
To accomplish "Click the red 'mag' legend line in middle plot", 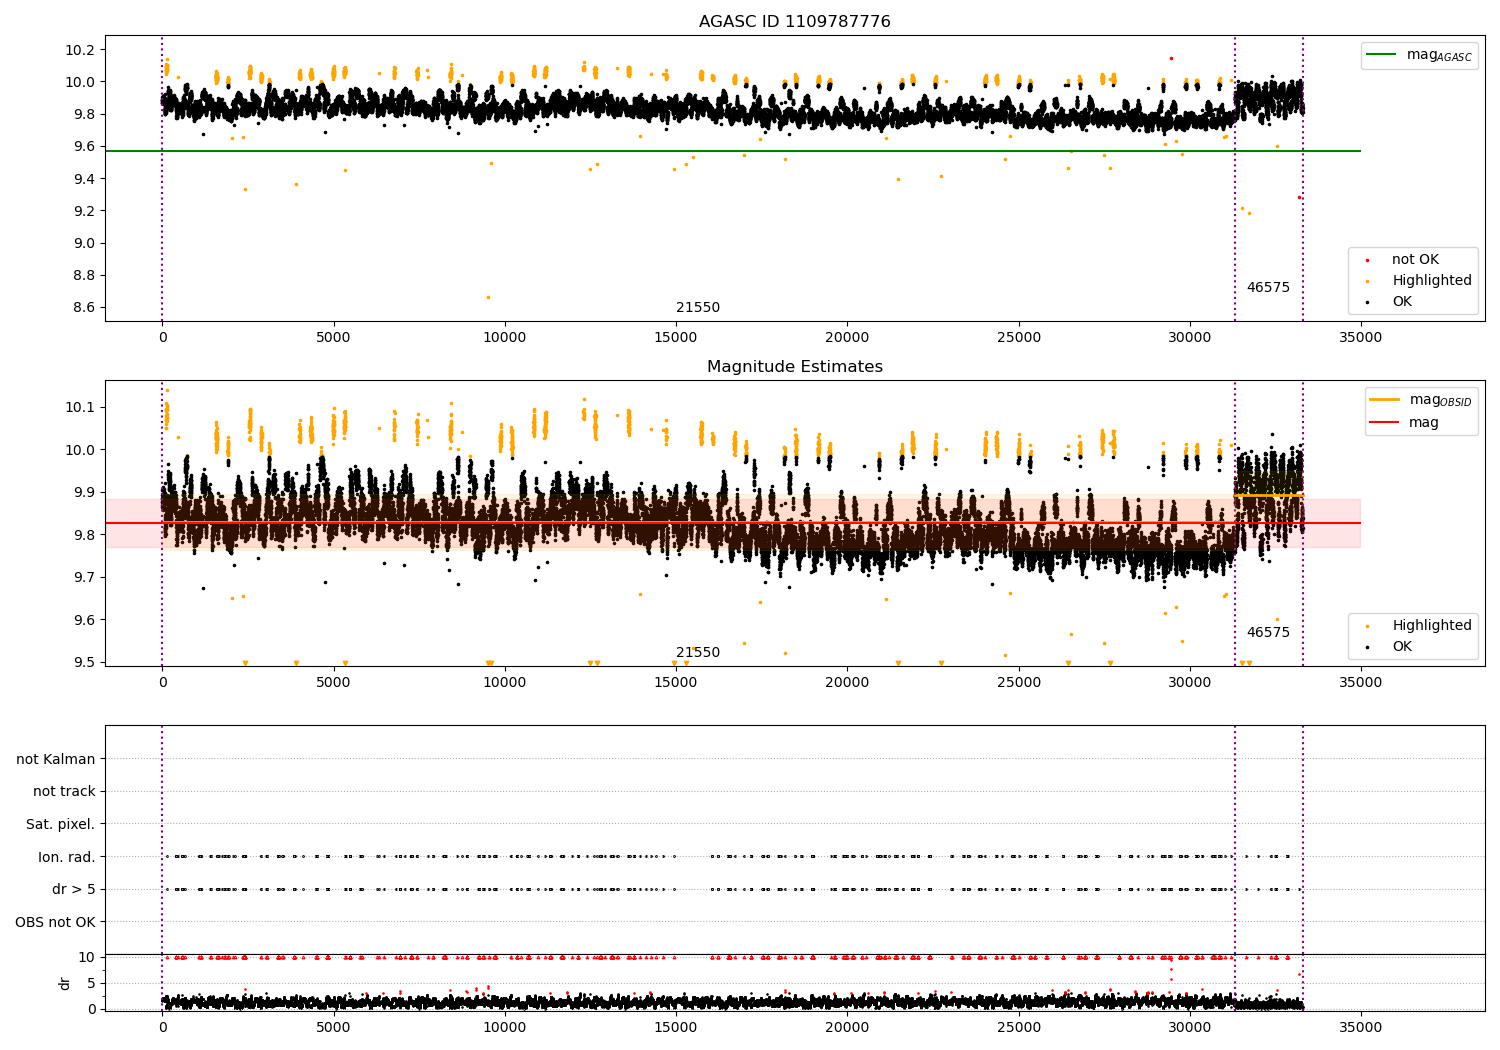I will [x=1385, y=423].
